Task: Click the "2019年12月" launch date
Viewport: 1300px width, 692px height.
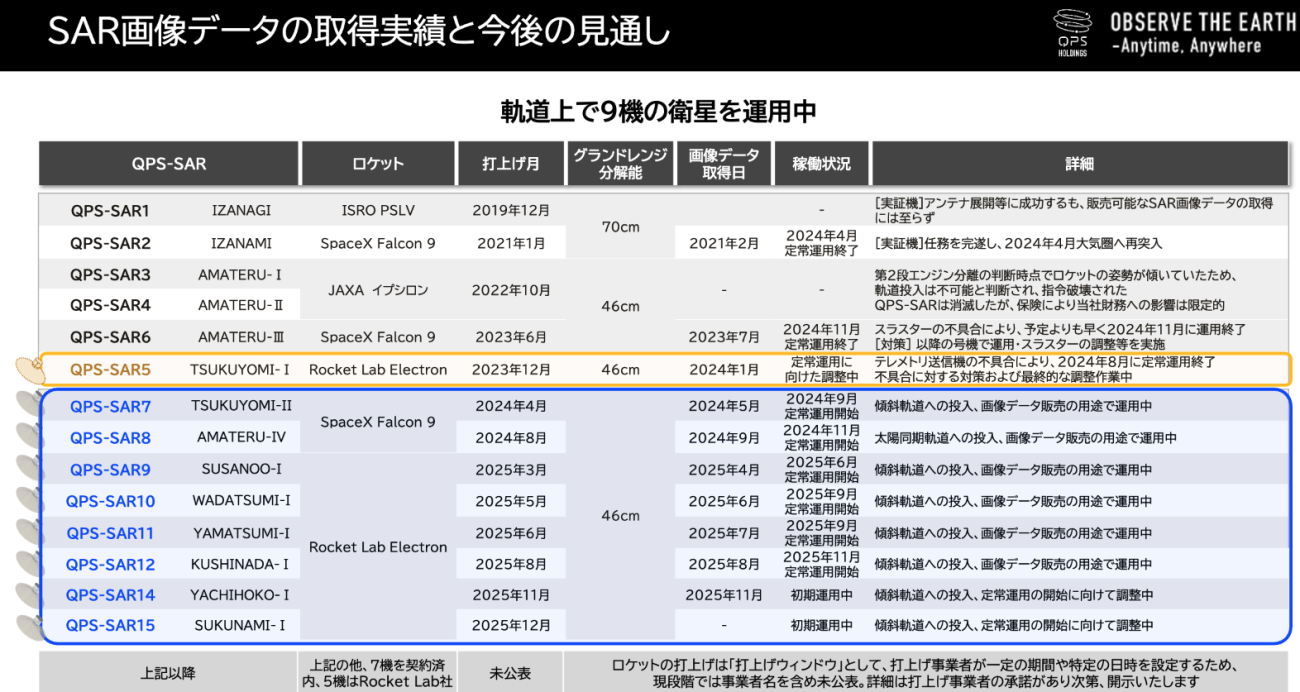Action: (x=512, y=211)
